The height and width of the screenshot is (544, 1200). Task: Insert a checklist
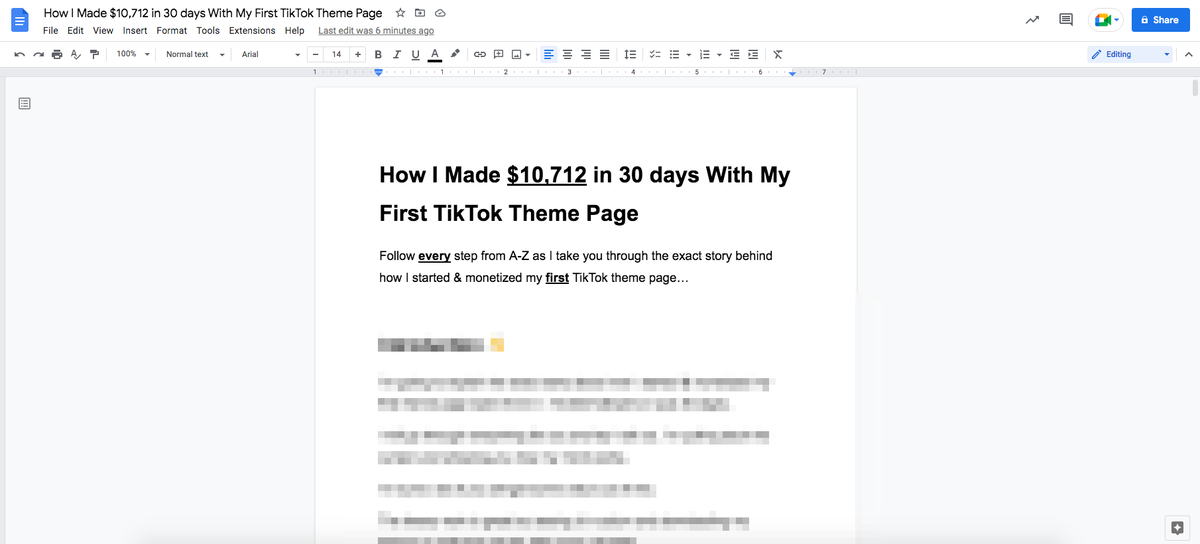656,54
